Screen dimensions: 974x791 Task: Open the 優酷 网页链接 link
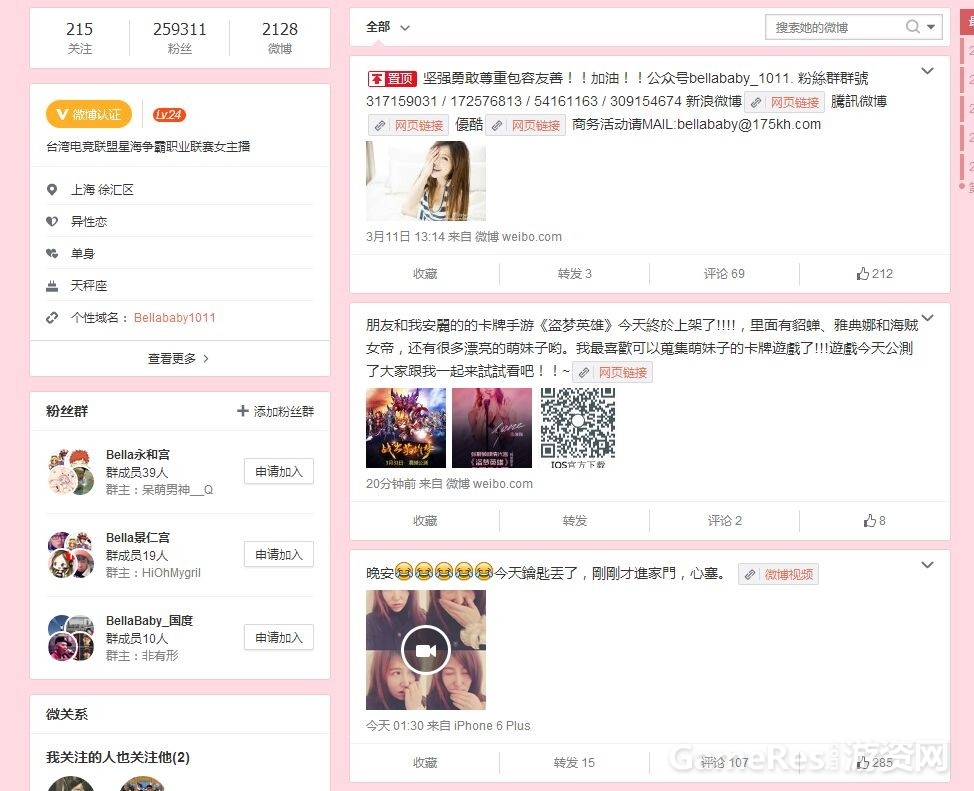525,126
